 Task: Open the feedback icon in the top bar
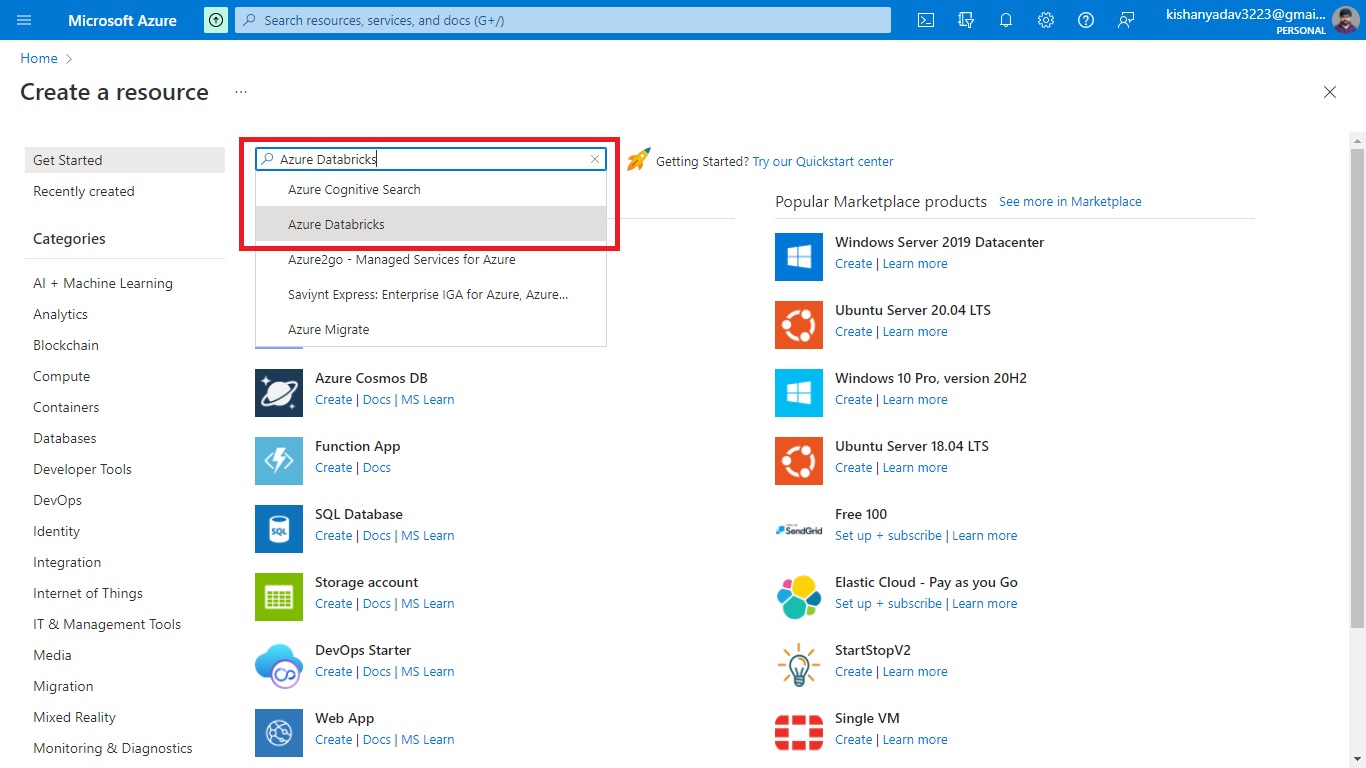(x=1126, y=20)
